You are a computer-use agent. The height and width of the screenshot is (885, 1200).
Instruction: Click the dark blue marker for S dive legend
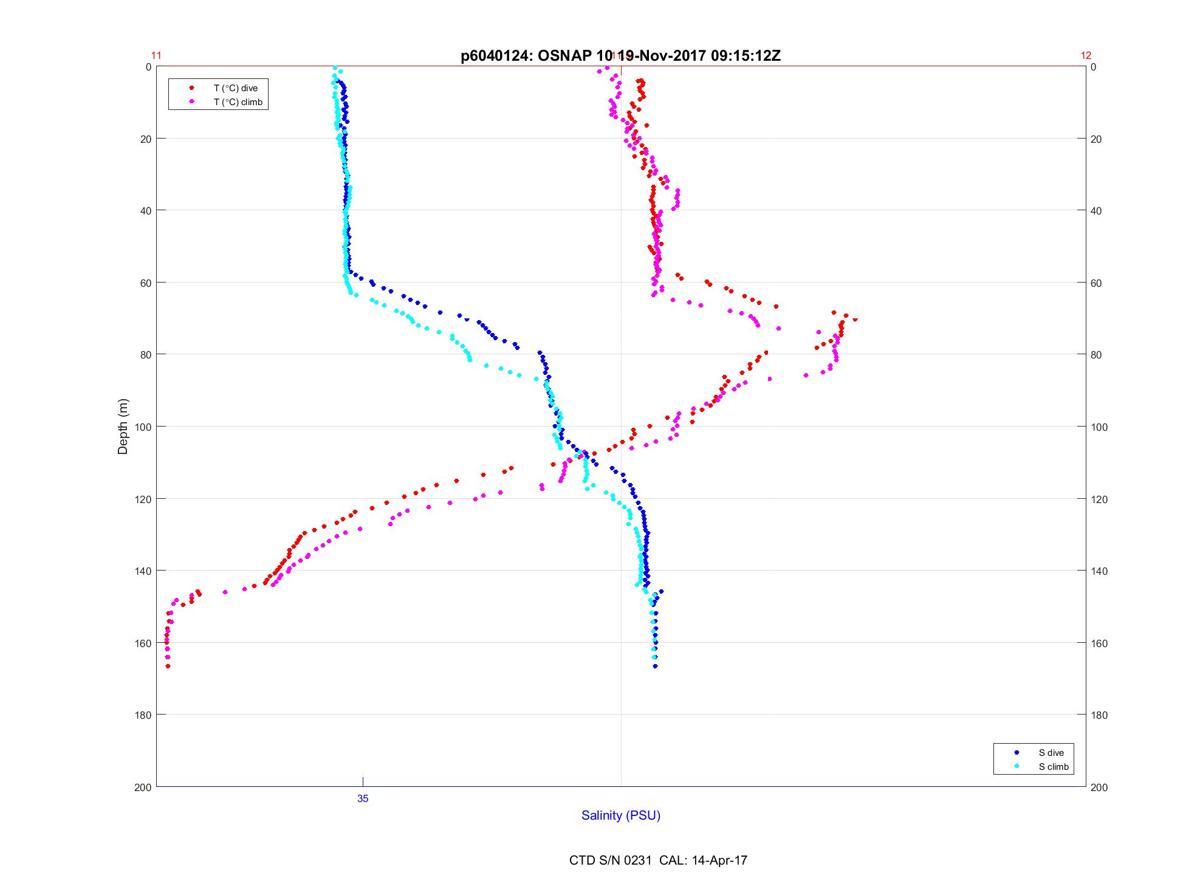1016,752
